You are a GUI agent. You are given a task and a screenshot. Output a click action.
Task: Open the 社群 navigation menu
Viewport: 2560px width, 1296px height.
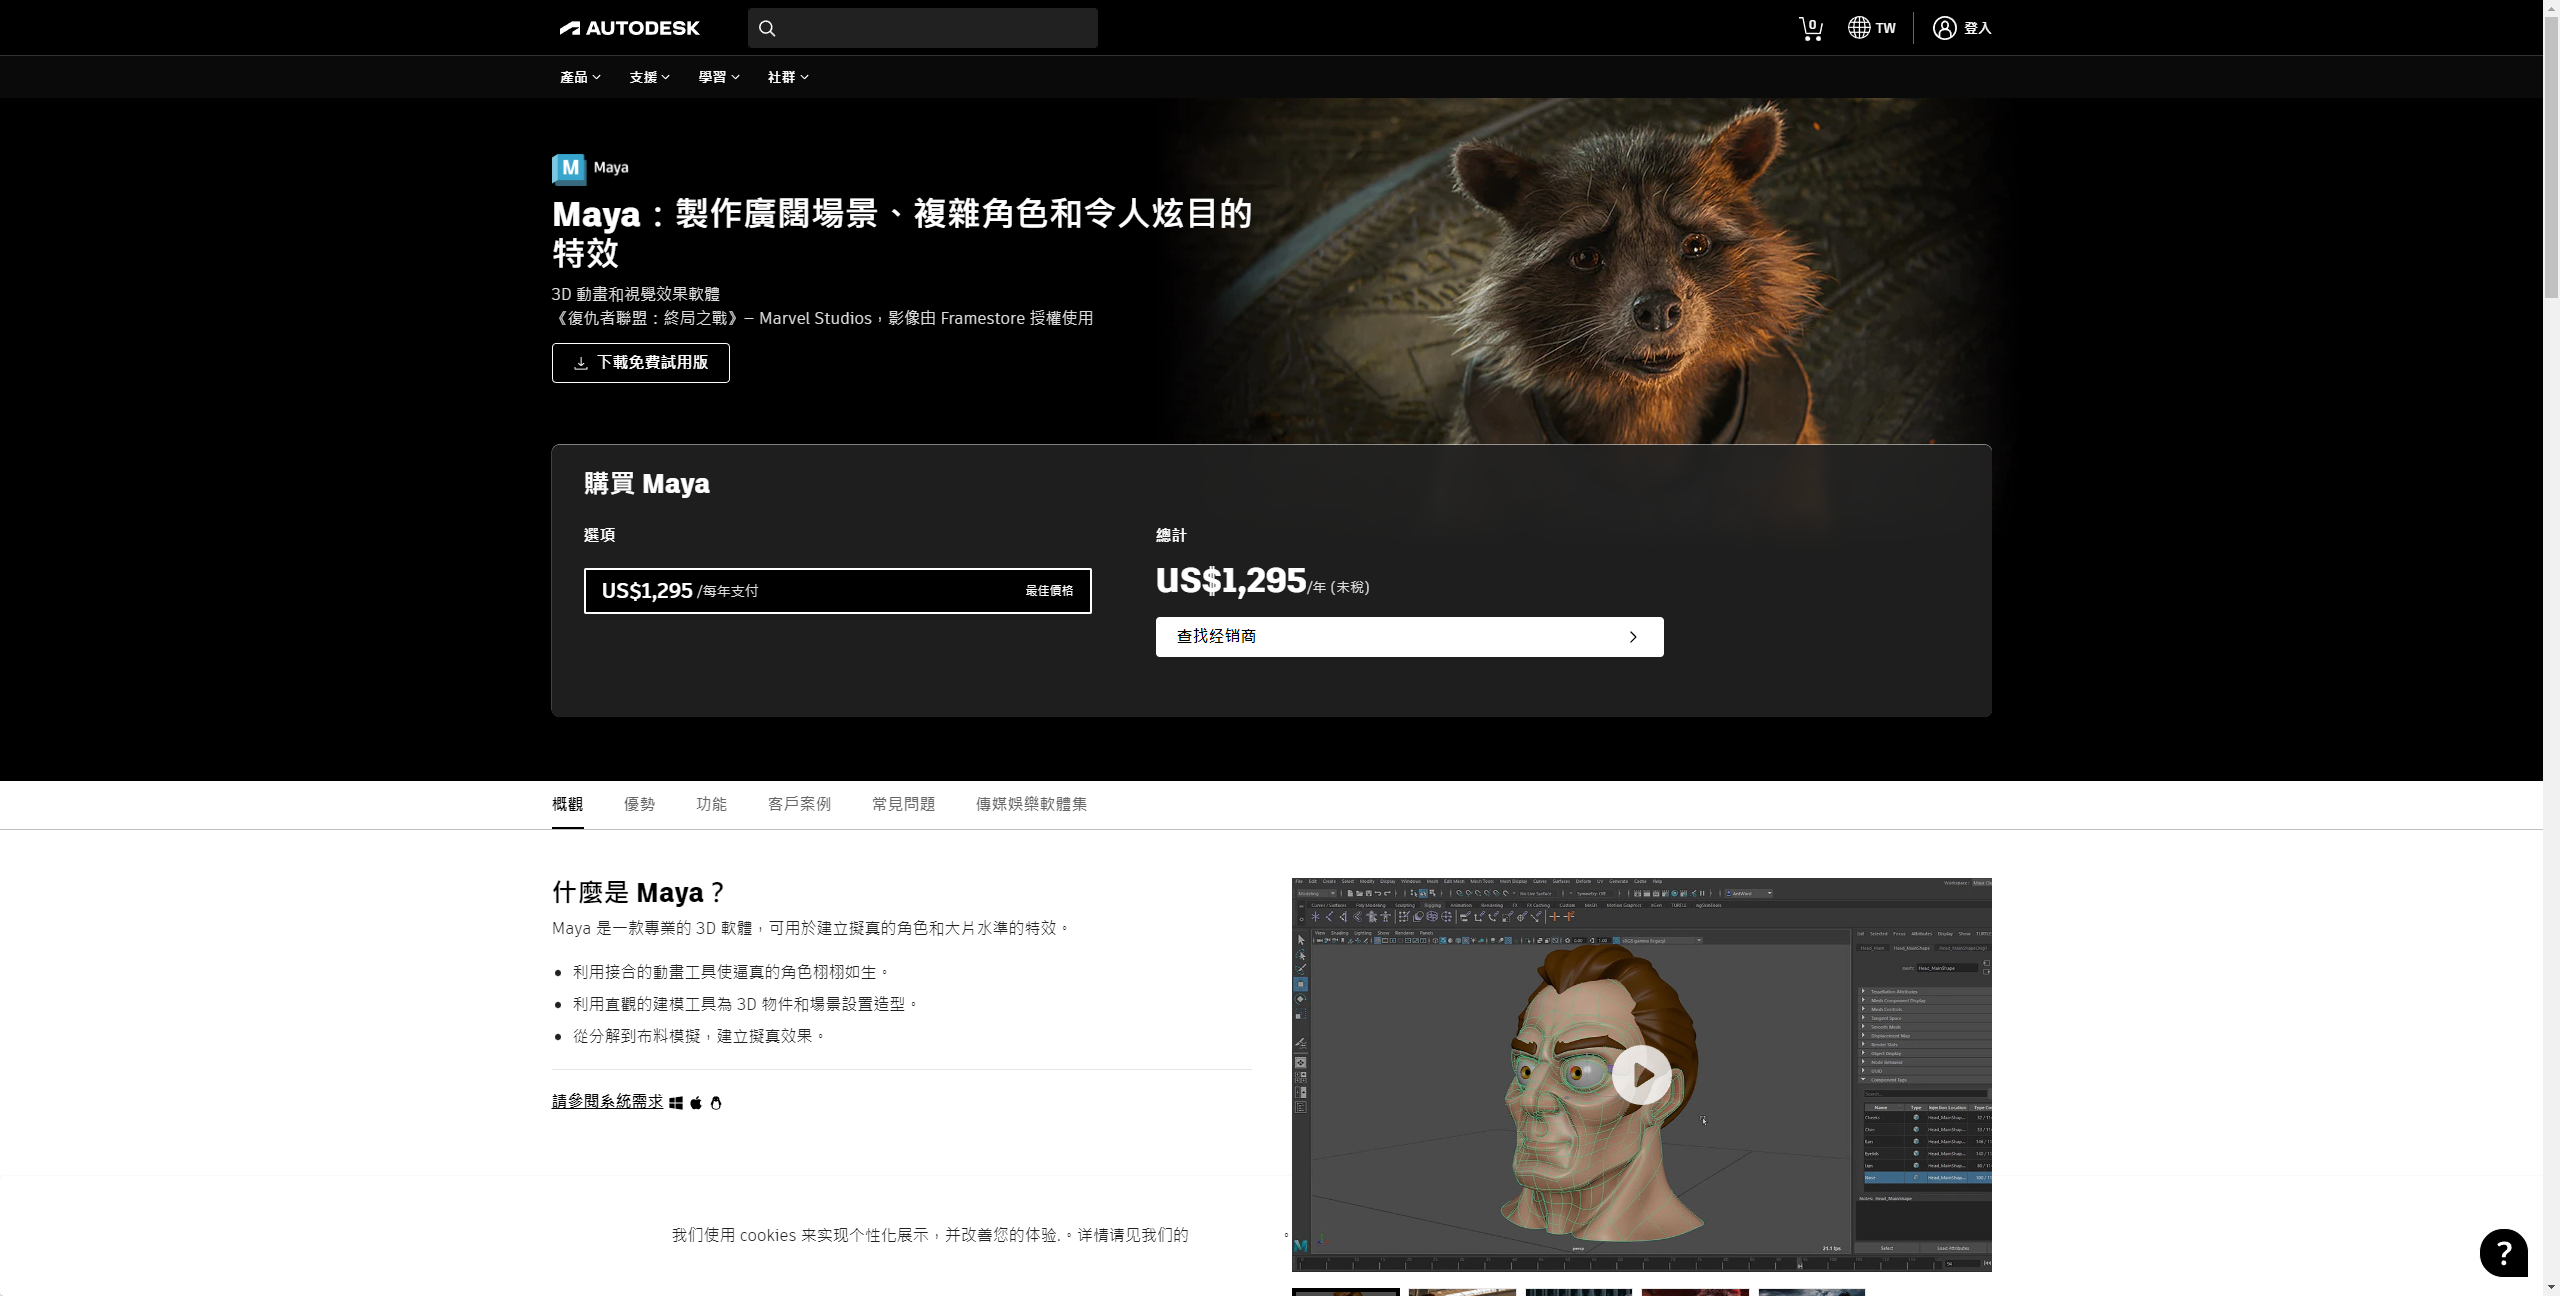point(788,77)
